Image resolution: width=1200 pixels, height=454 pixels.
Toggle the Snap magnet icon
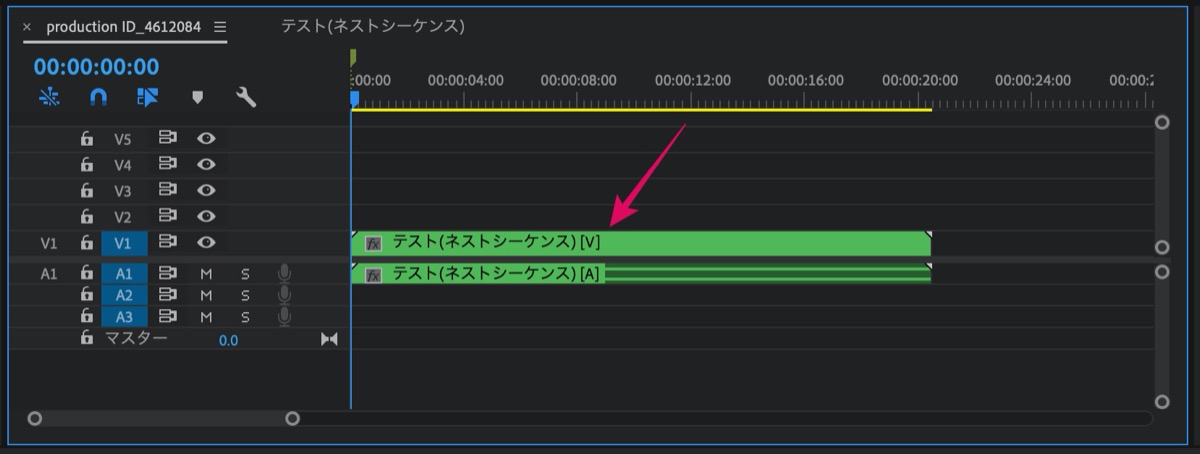[x=98, y=97]
